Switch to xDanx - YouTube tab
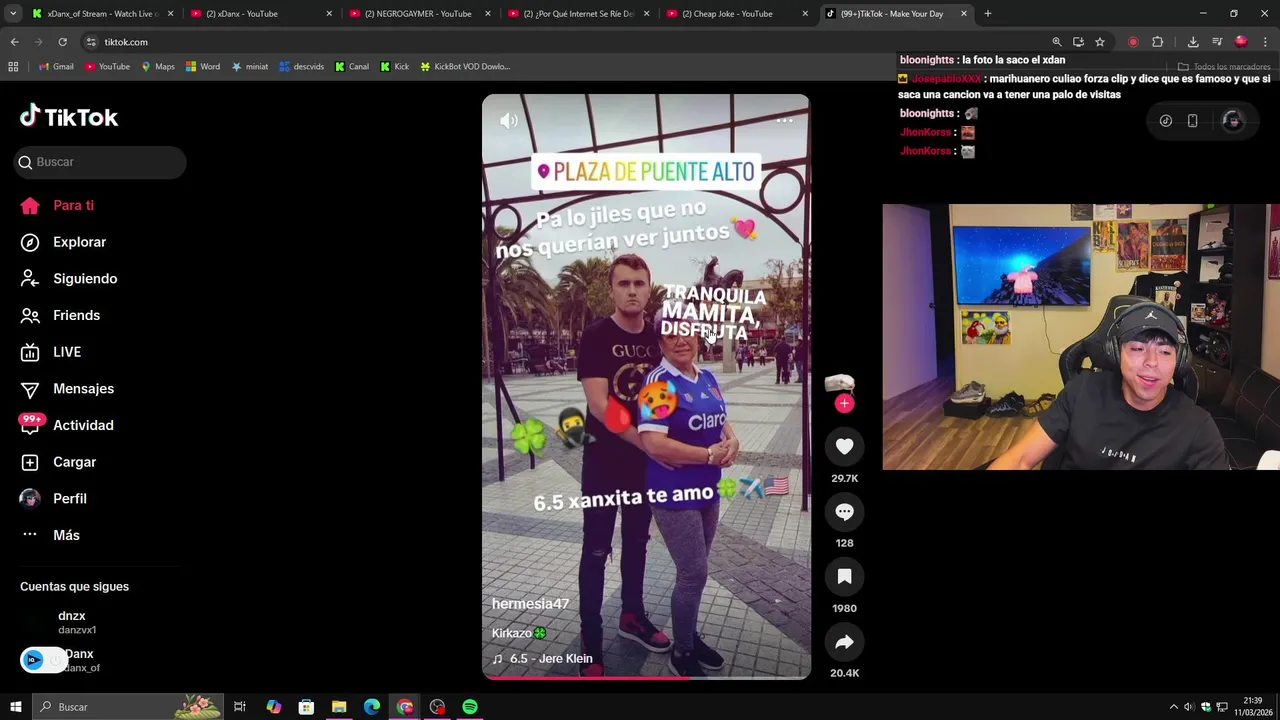The width and height of the screenshot is (1280, 720). tap(262, 14)
